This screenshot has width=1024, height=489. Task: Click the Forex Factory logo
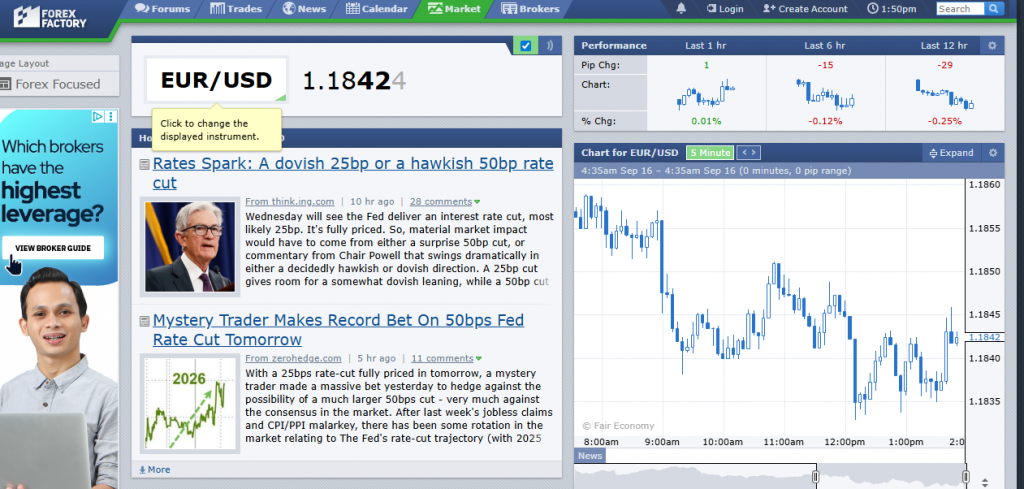coord(43,15)
